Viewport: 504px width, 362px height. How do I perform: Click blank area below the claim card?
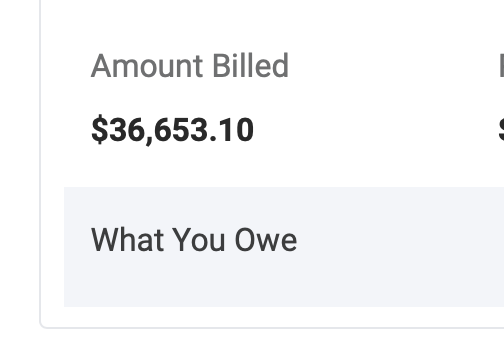tap(252, 347)
